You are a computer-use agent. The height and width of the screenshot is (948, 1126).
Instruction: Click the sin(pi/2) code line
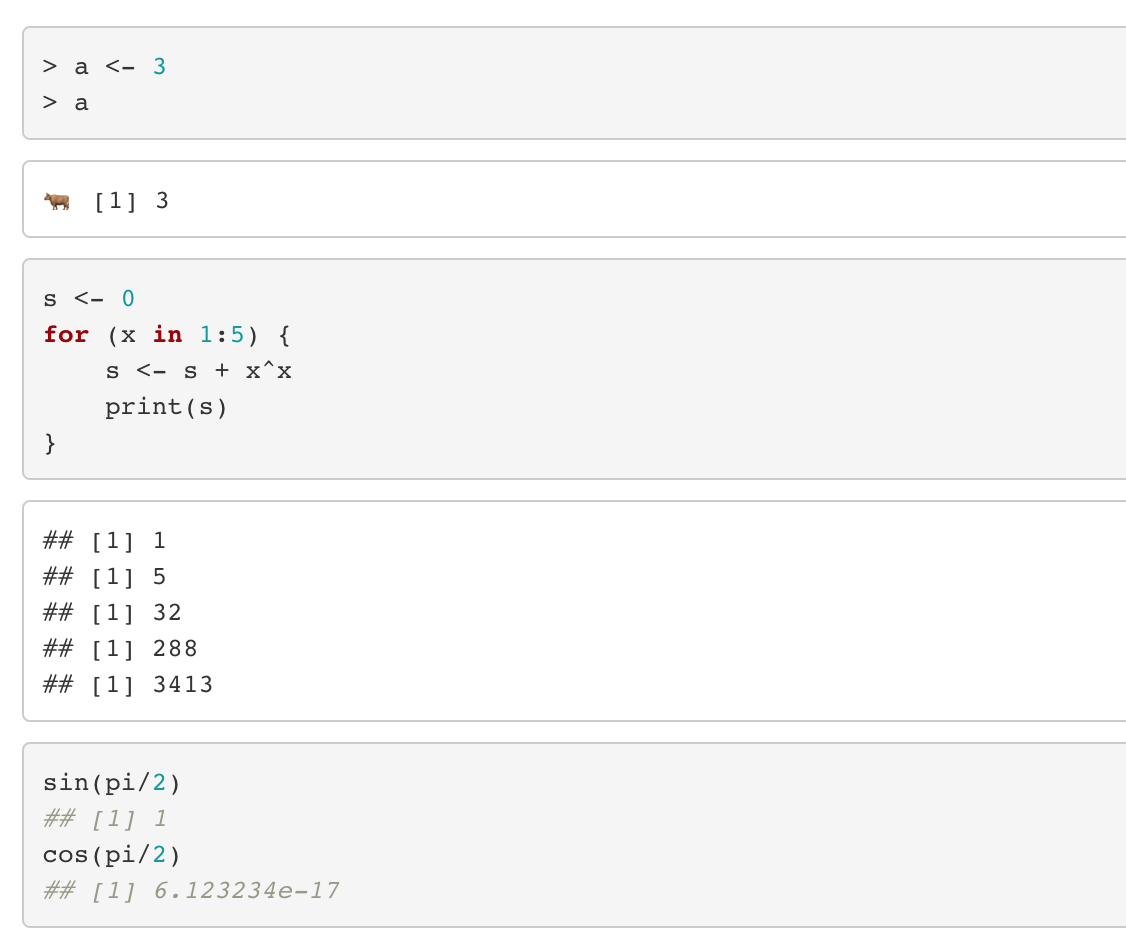112,783
